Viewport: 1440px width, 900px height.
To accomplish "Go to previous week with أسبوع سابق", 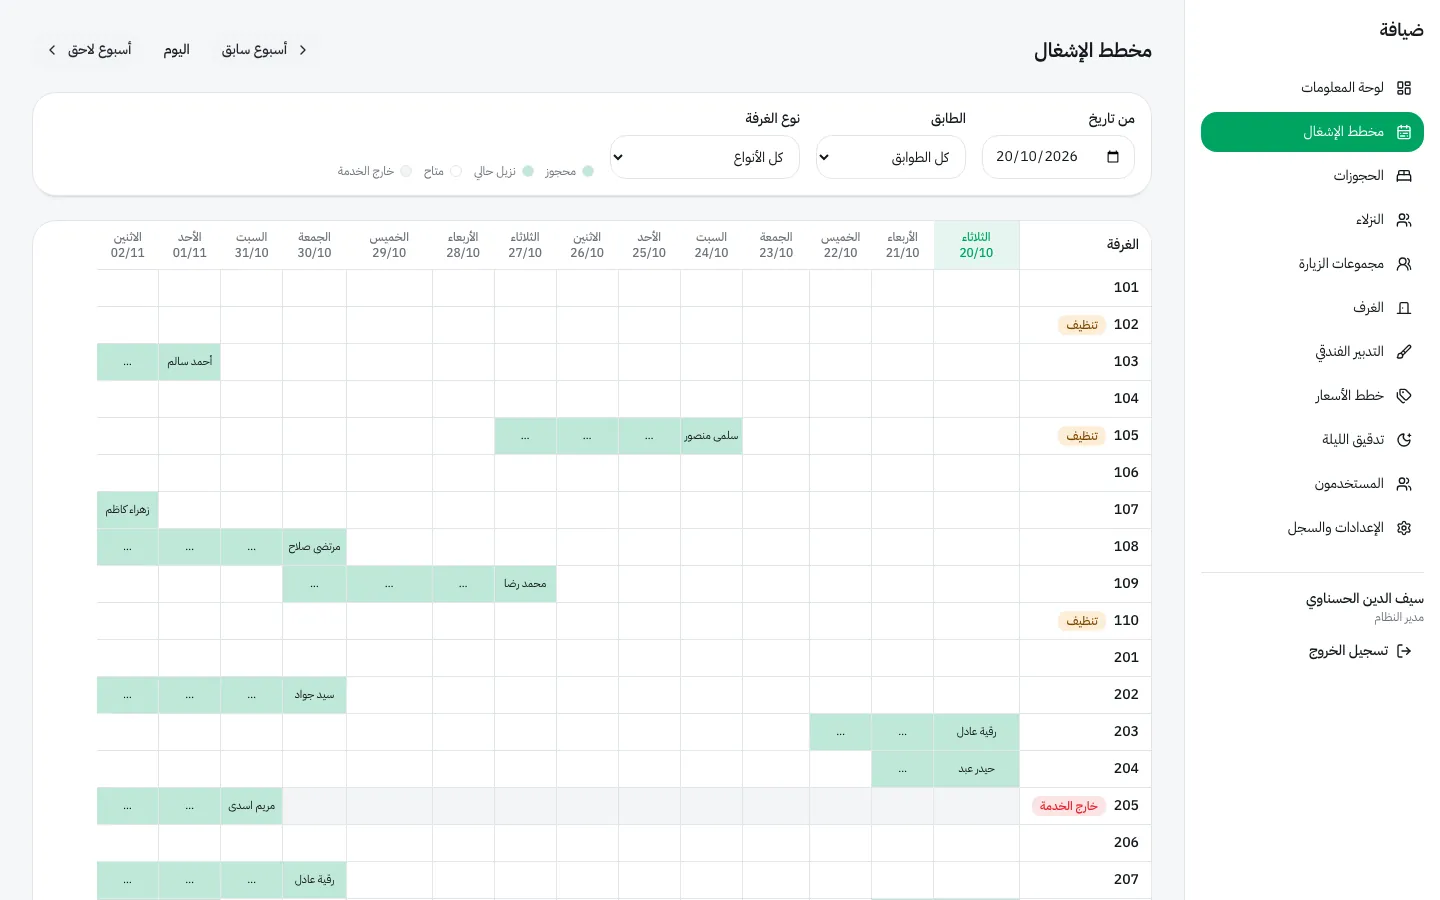I will tap(265, 50).
